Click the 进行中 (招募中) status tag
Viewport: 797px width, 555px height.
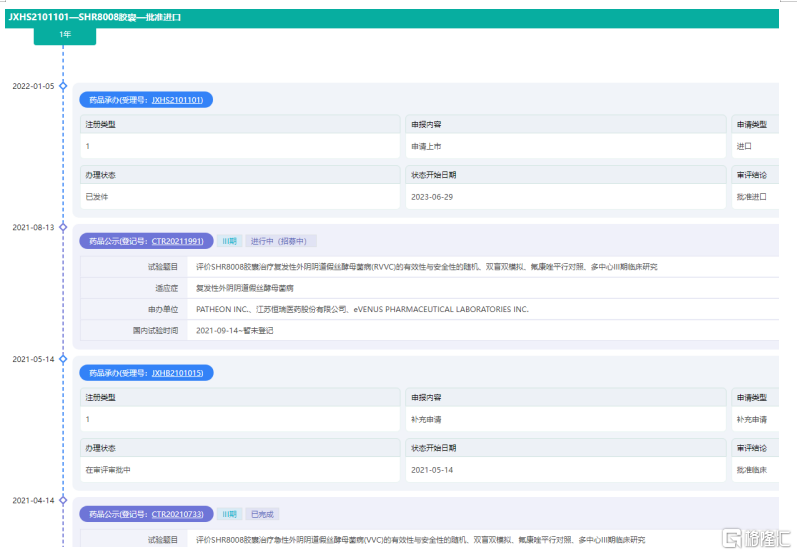click(279, 241)
